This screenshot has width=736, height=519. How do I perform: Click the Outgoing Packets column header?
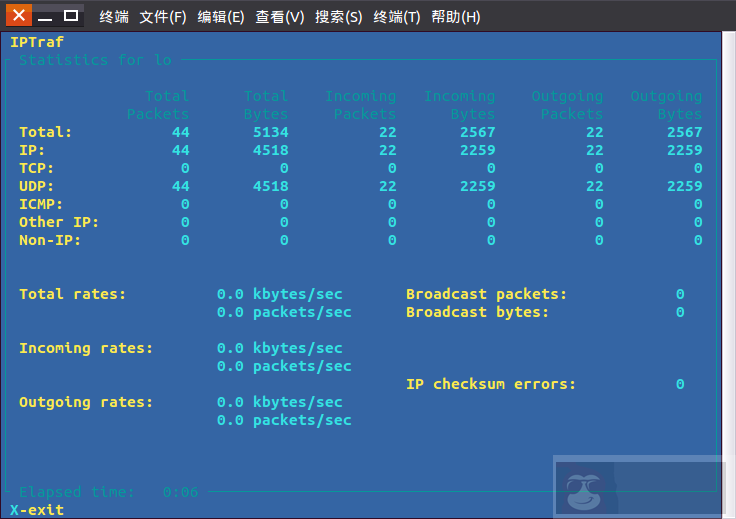click(x=567, y=105)
